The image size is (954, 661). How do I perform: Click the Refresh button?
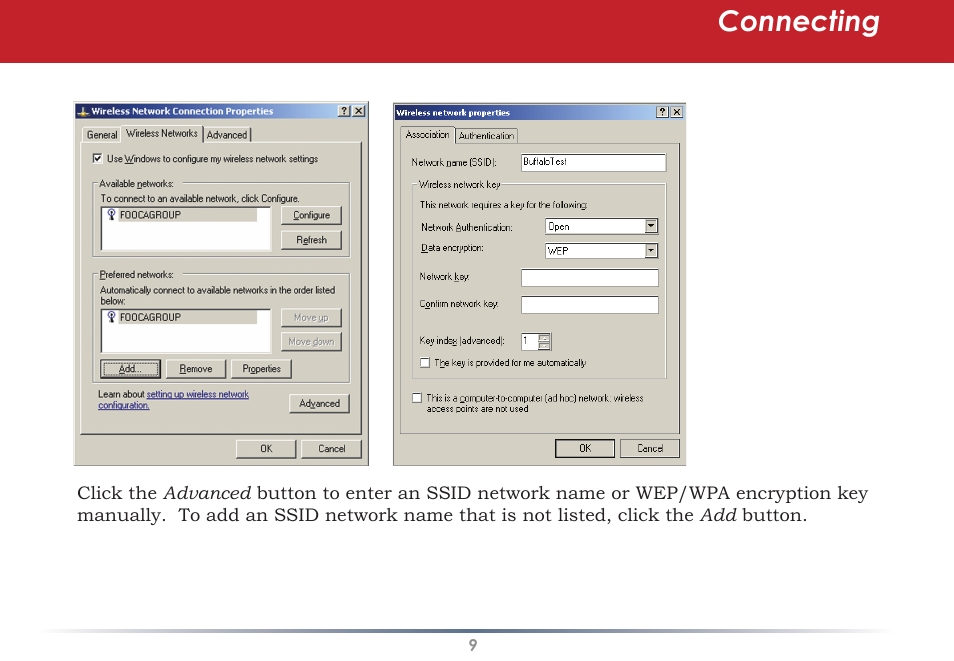point(312,240)
